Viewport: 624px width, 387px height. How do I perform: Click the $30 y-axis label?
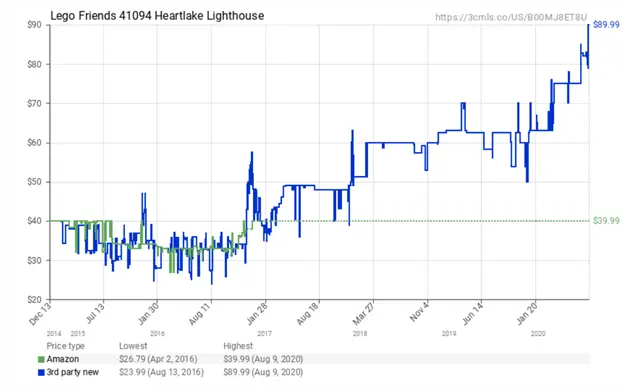point(34,260)
